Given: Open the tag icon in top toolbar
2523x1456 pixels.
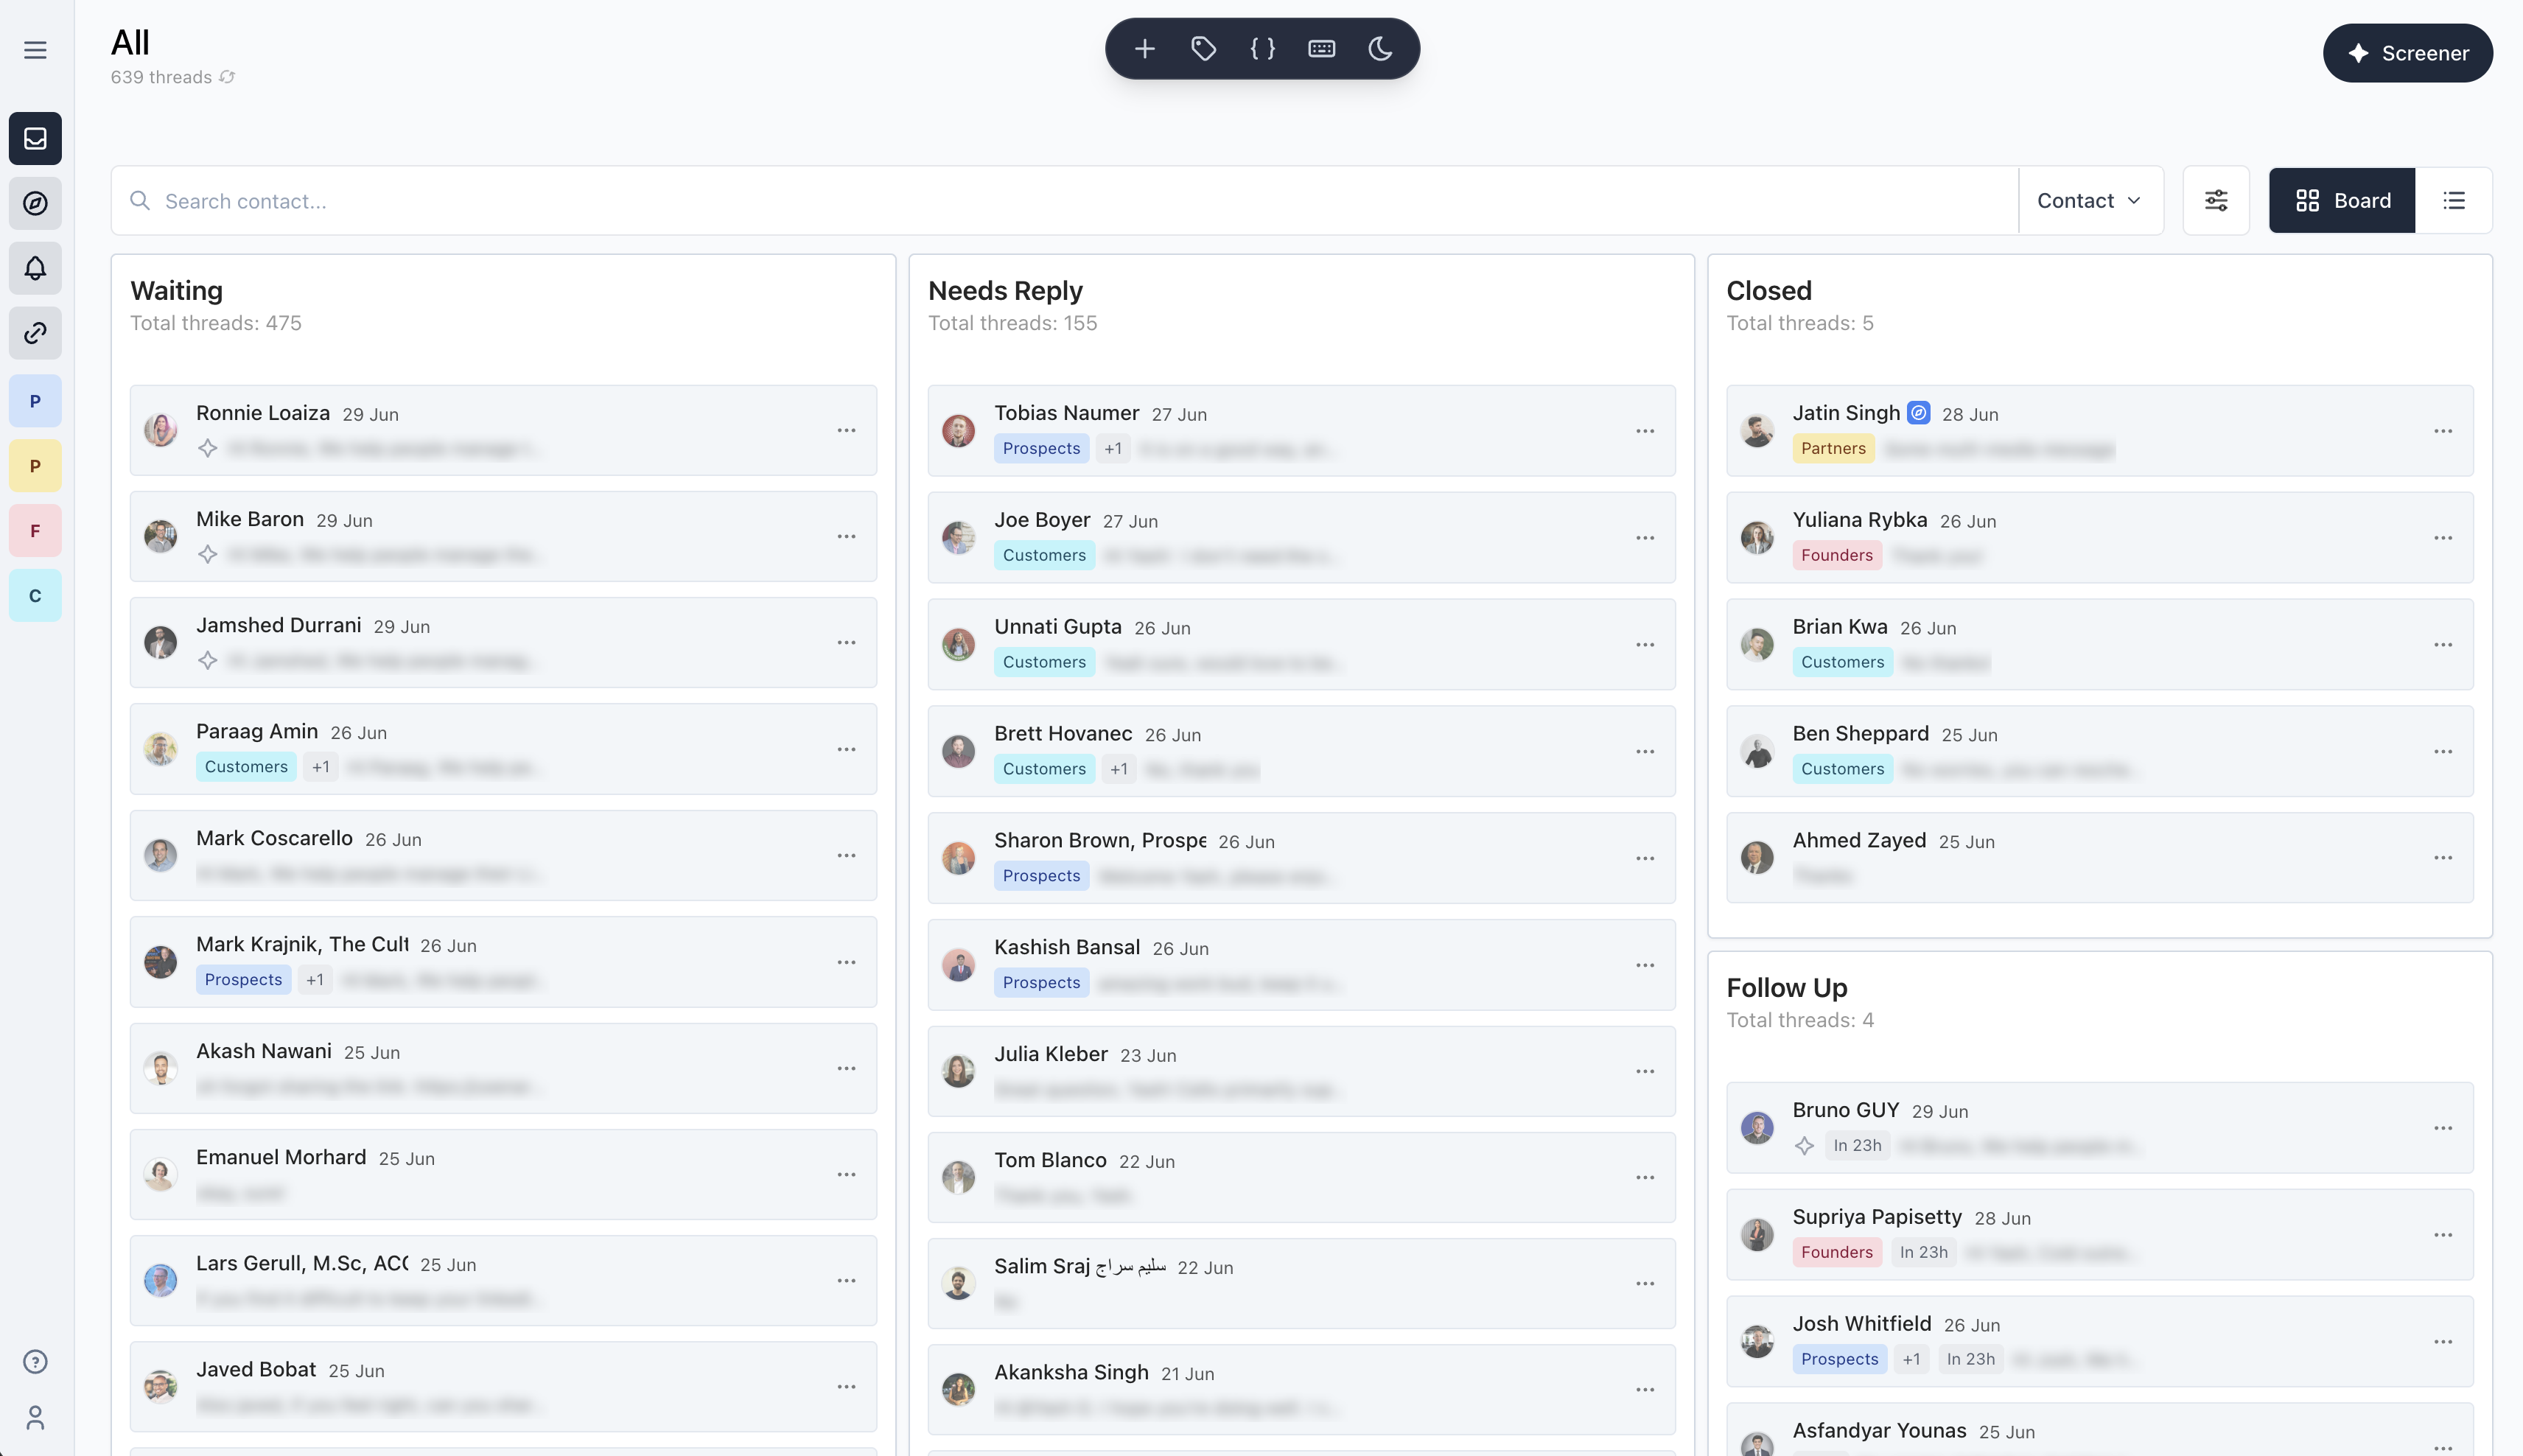Looking at the screenshot, I should pos(1204,48).
